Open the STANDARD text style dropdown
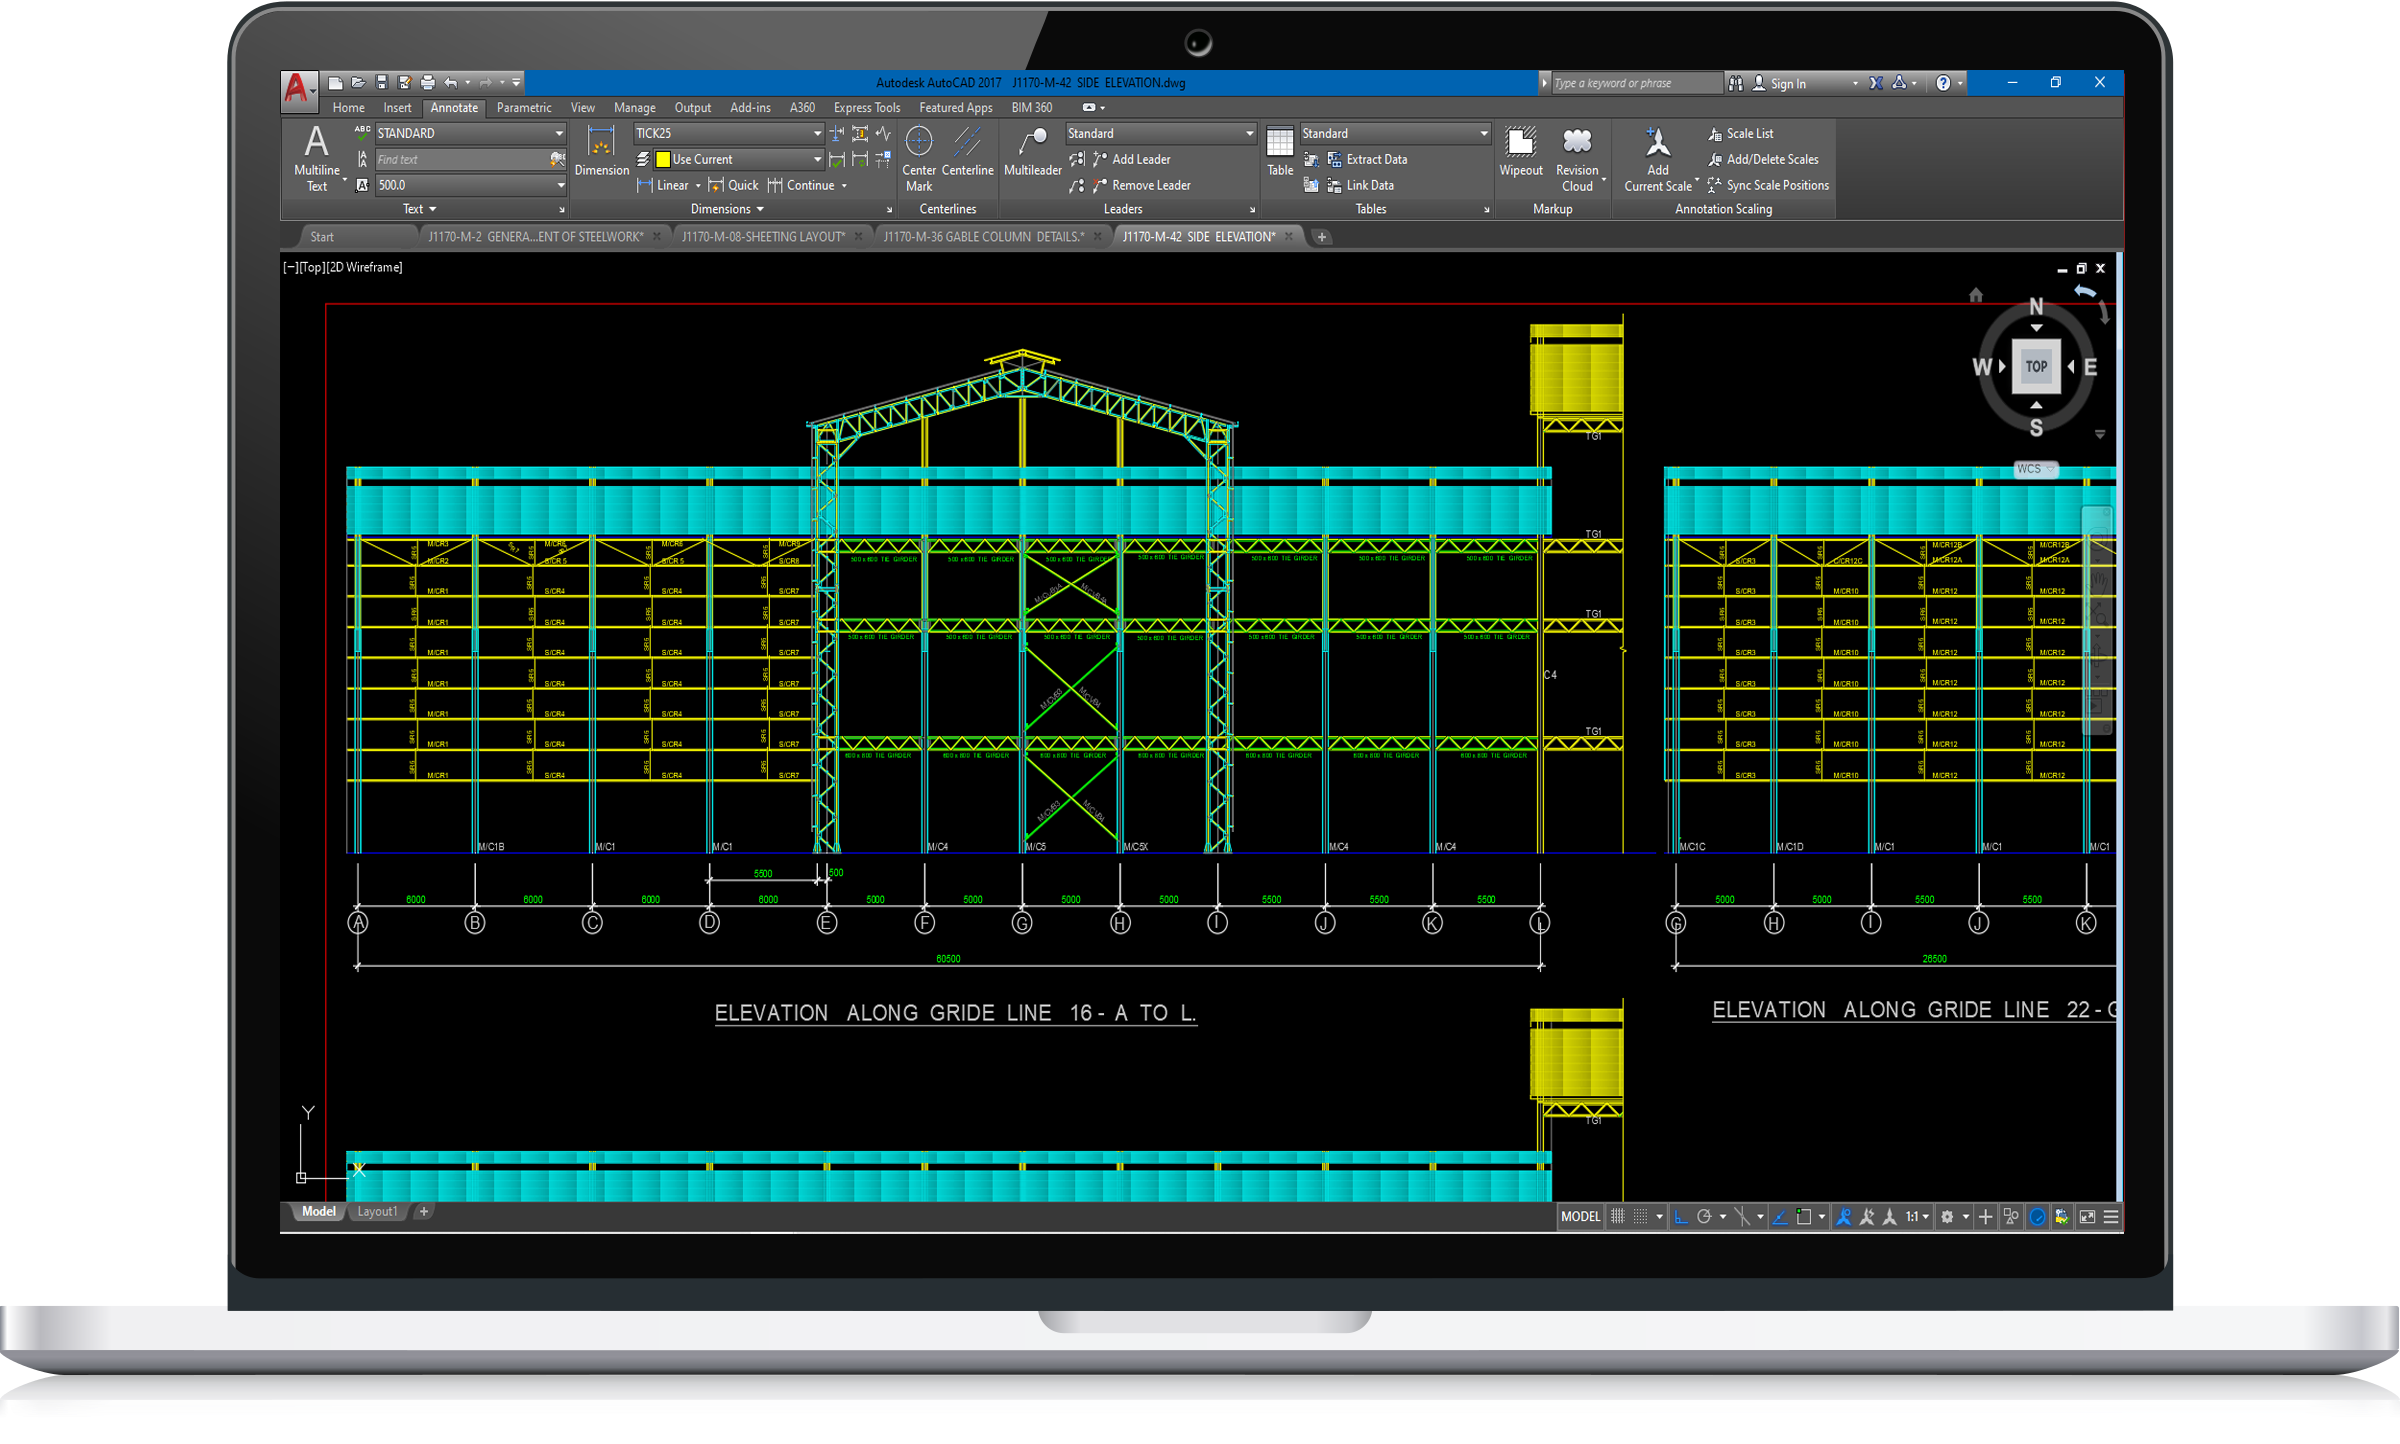The image size is (2400, 1444). click(x=559, y=133)
